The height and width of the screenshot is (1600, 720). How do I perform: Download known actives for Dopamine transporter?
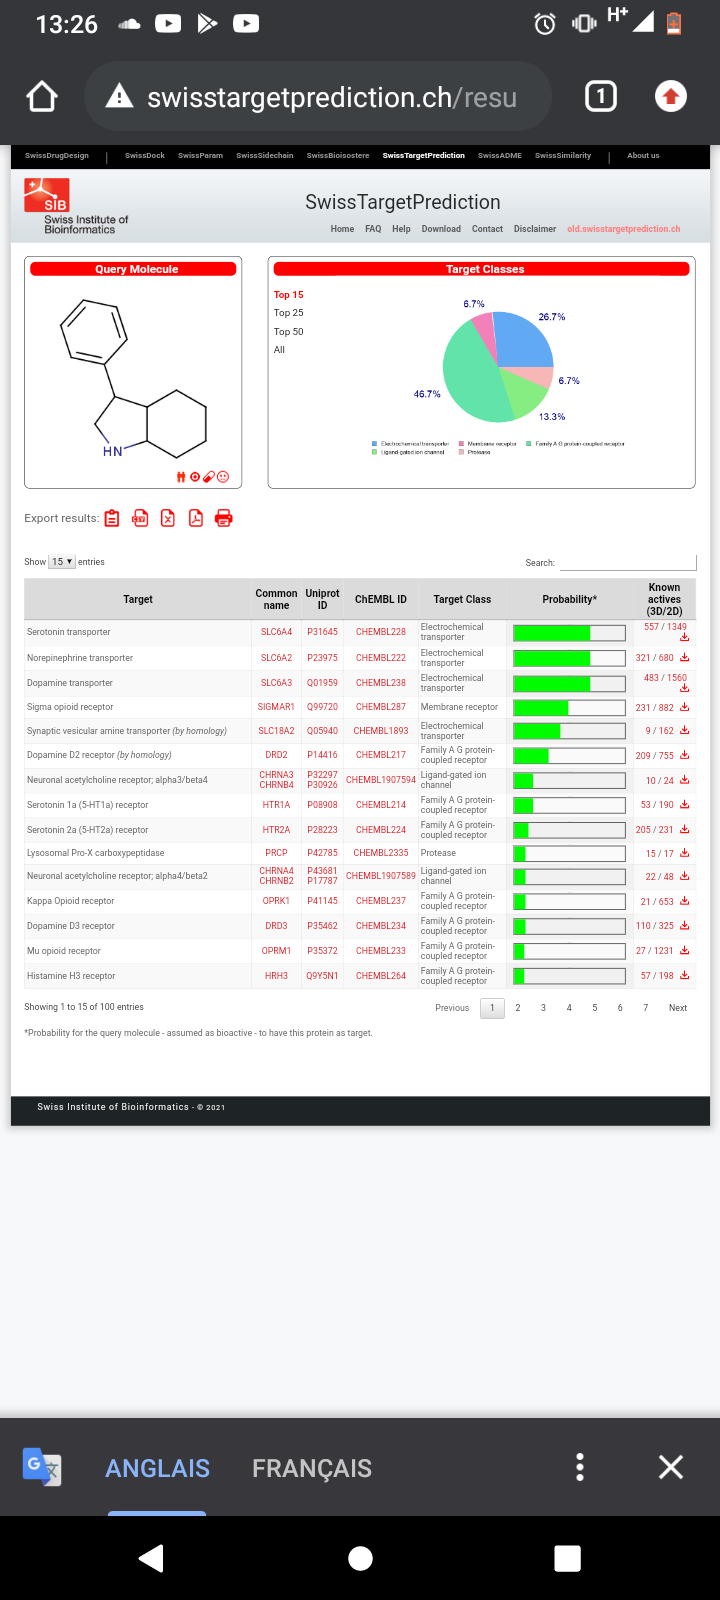point(685,688)
